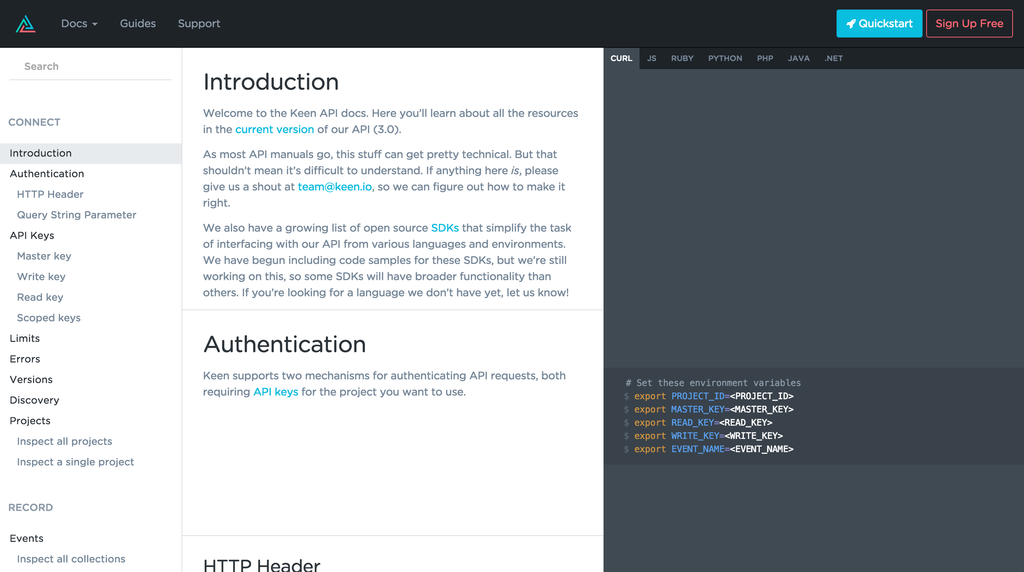Switch to the JS code tab
Image resolution: width=1024 pixels, height=572 pixels.
point(652,58)
